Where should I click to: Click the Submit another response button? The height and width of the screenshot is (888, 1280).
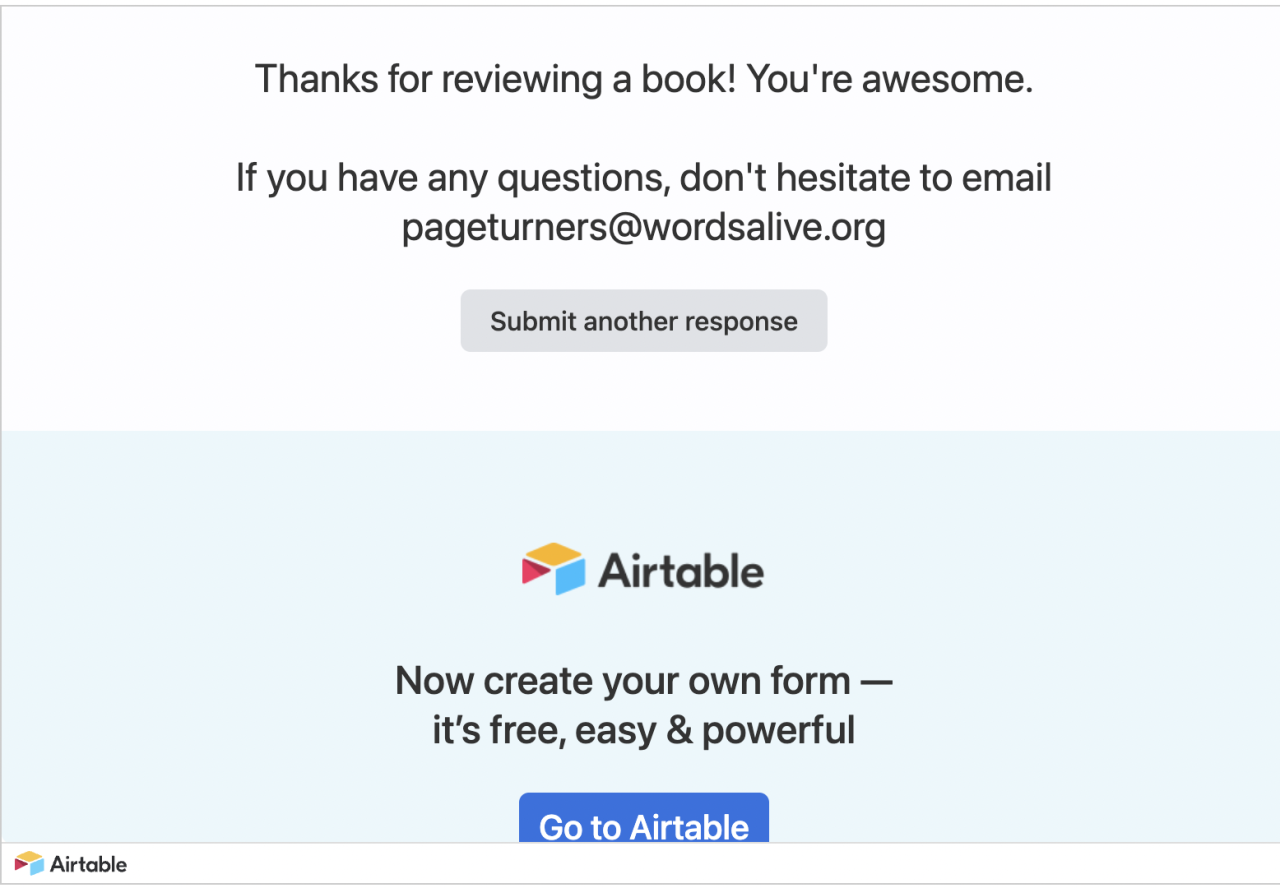click(644, 321)
